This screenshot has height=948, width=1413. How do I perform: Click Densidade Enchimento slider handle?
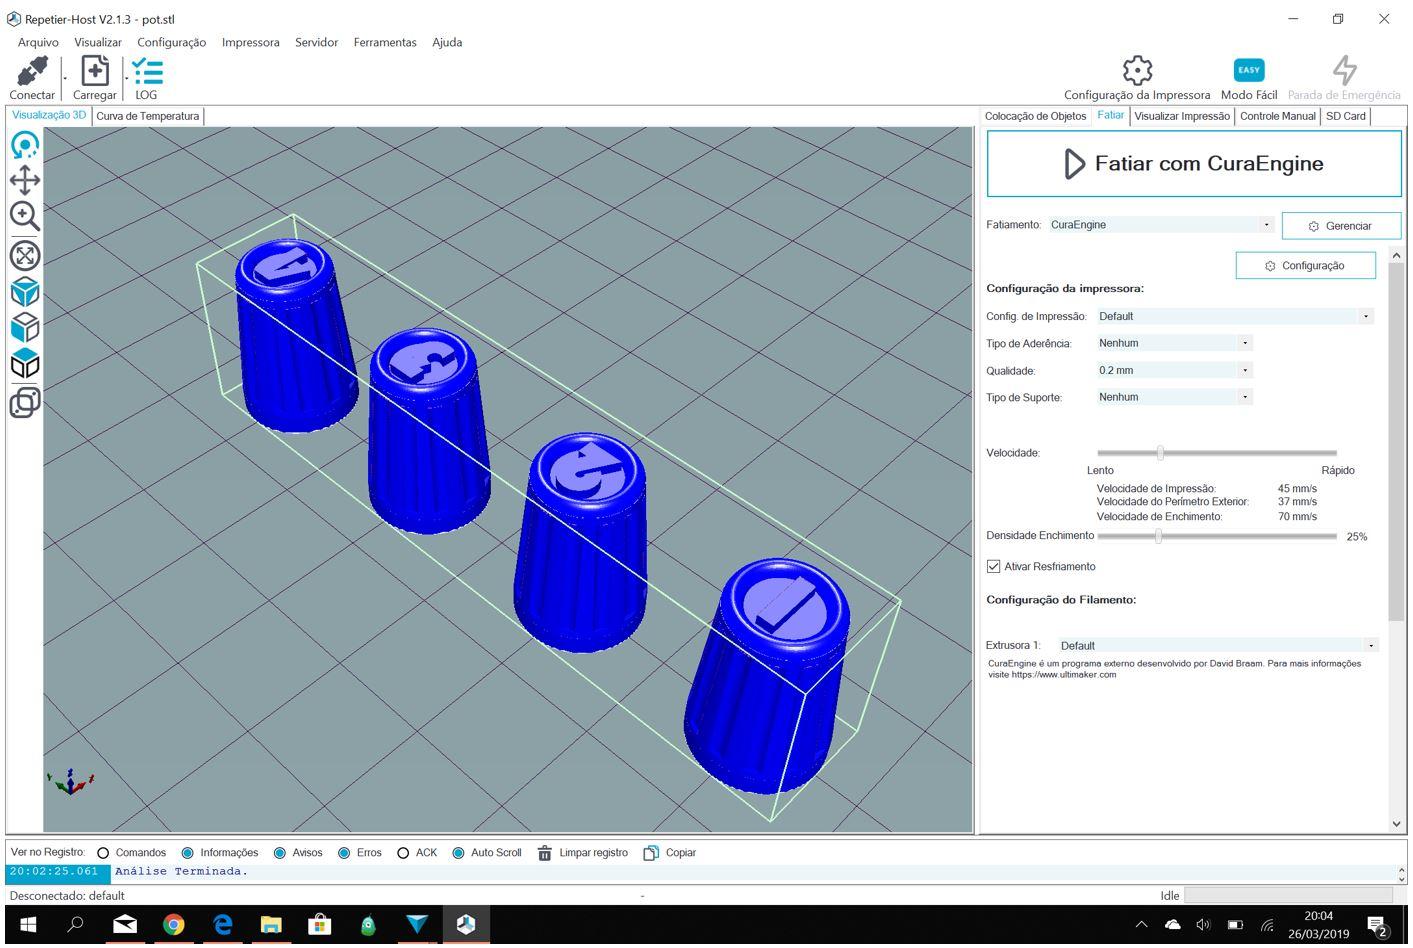pyautogui.click(x=1158, y=536)
